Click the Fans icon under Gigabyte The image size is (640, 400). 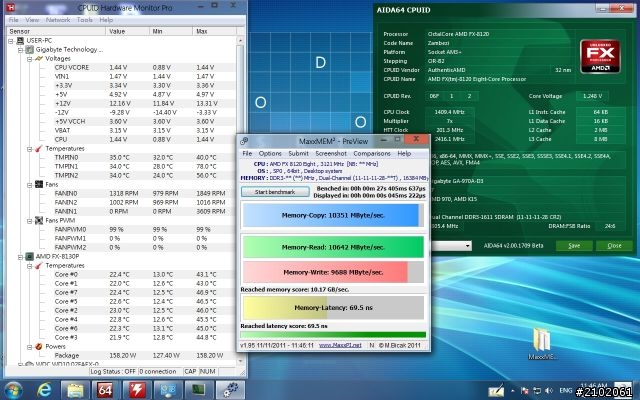[39, 184]
